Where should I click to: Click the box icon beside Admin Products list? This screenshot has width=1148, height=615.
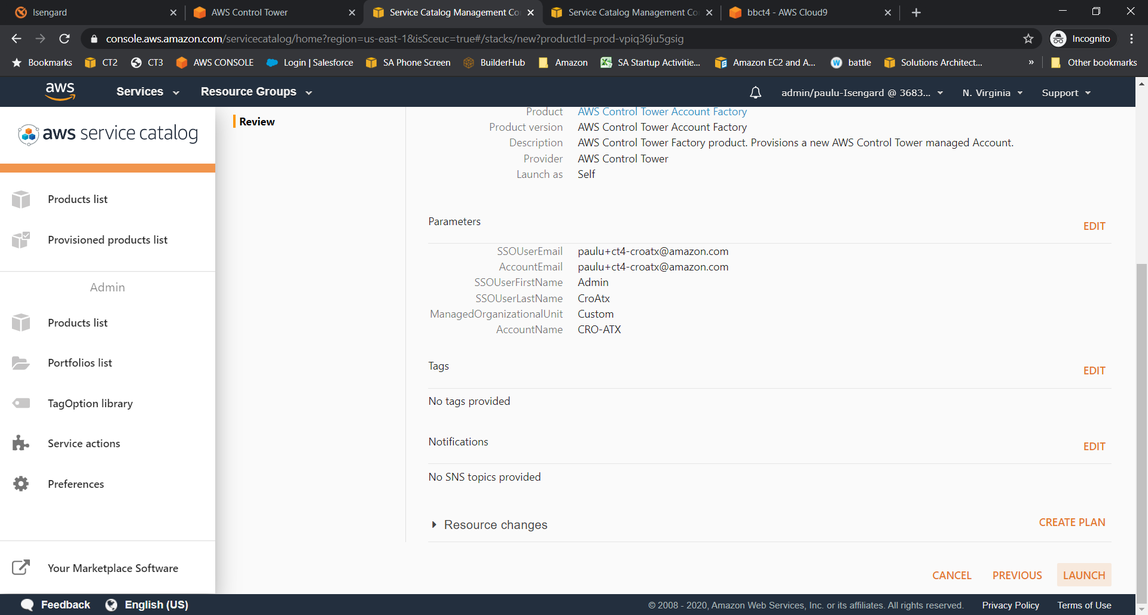(20, 323)
